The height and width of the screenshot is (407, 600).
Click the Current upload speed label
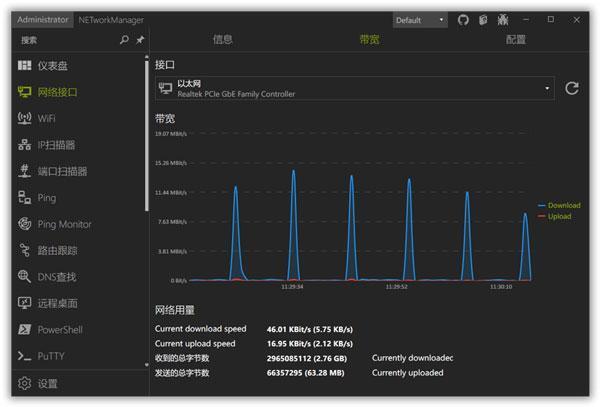click(x=195, y=344)
